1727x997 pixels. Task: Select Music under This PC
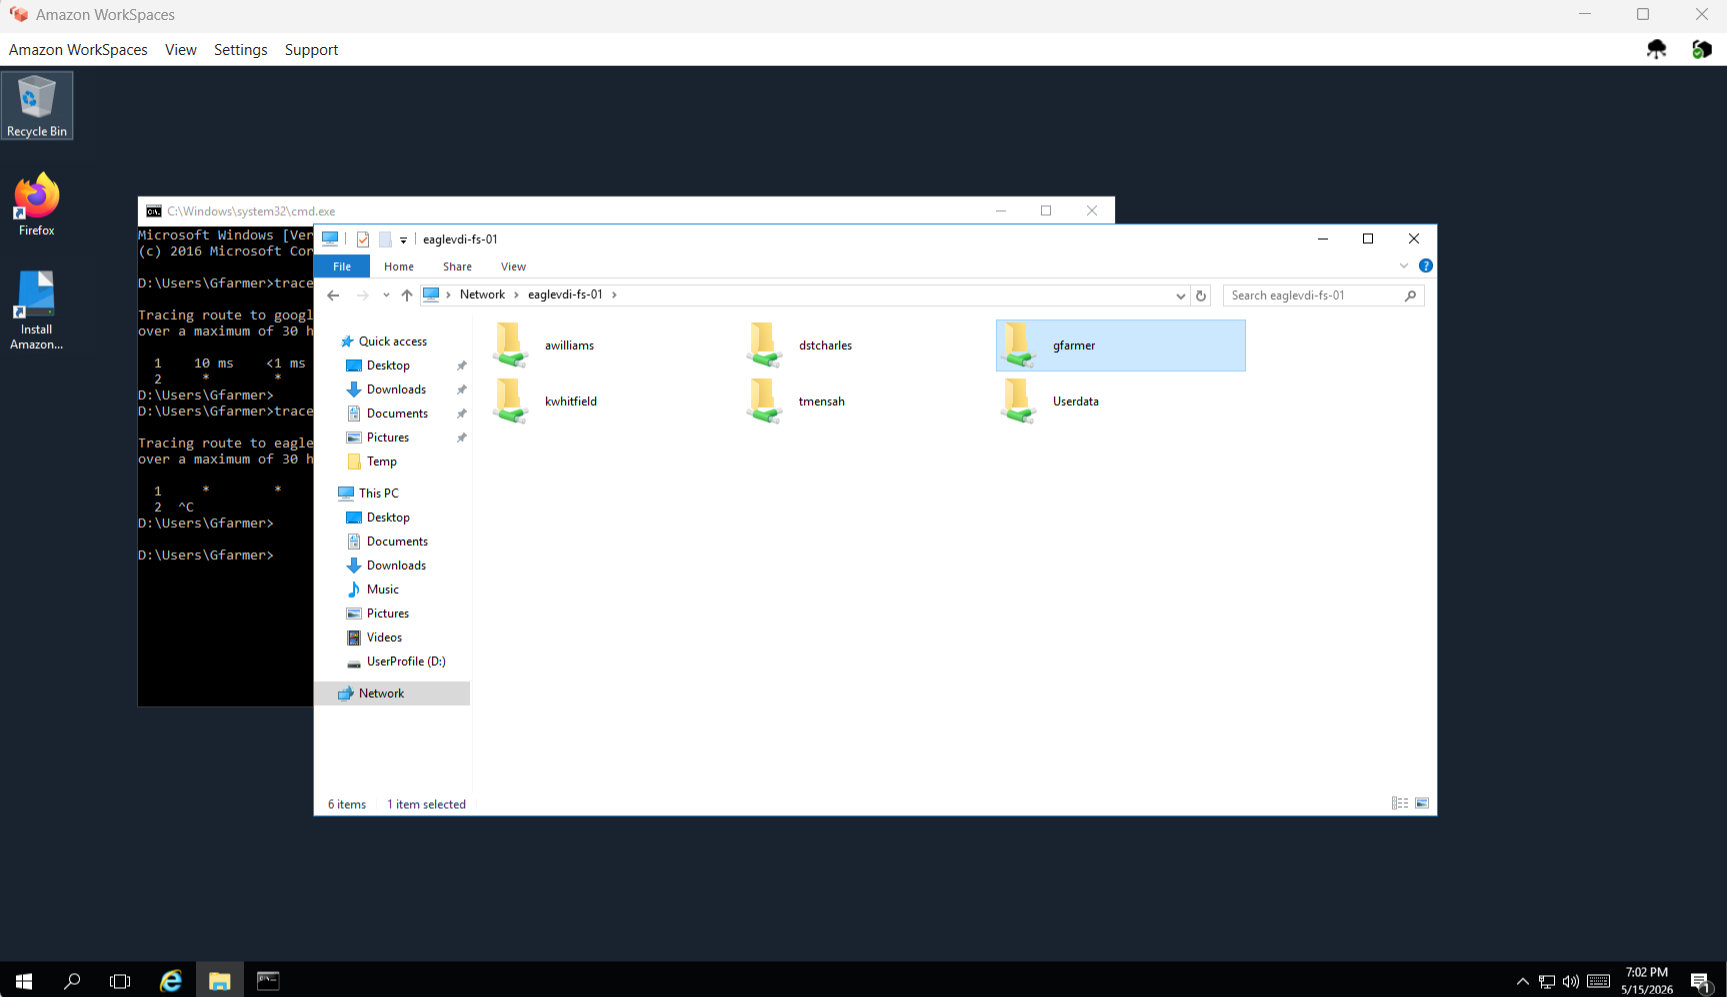(x=382, y=589)
